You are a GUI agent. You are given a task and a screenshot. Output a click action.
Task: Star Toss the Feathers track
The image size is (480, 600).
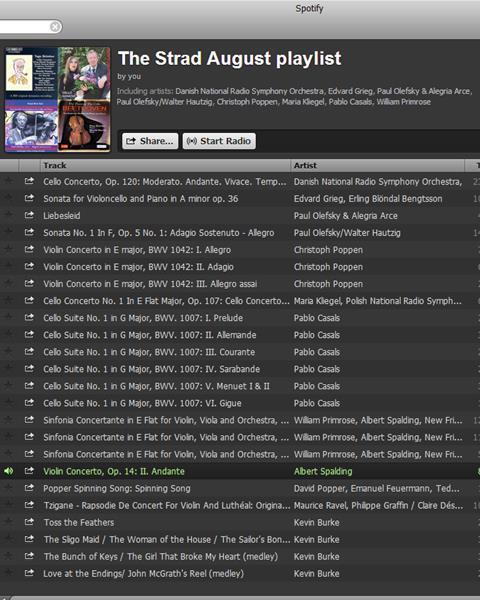coord(8,522)
